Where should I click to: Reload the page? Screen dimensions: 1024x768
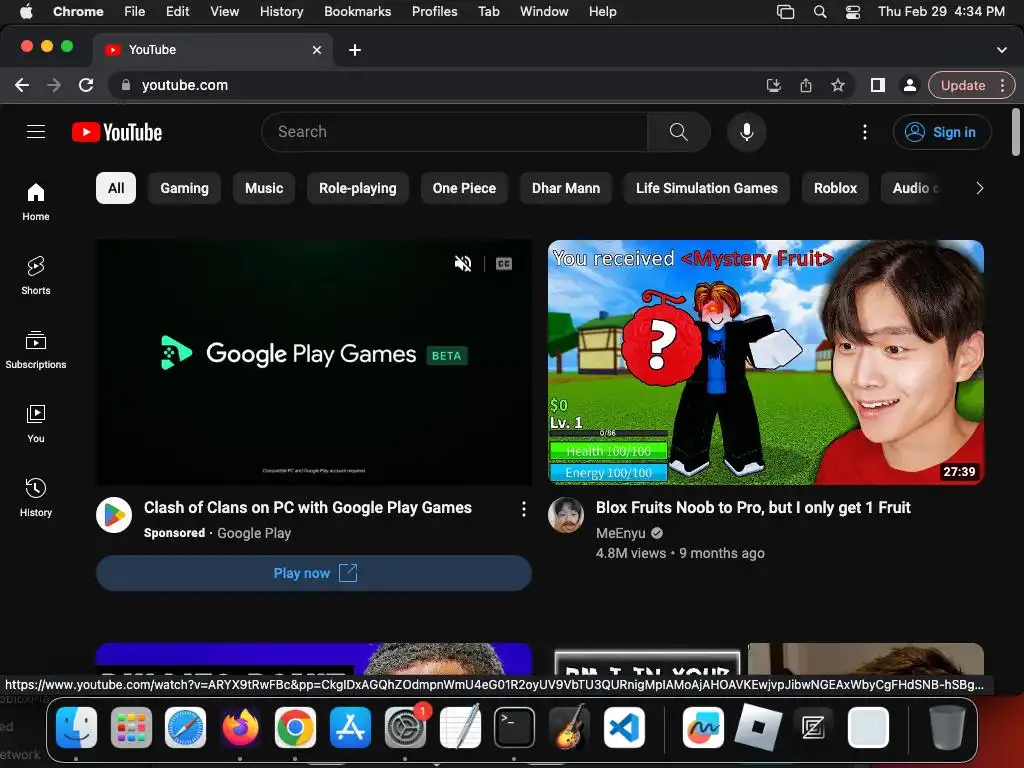(86, 86)
